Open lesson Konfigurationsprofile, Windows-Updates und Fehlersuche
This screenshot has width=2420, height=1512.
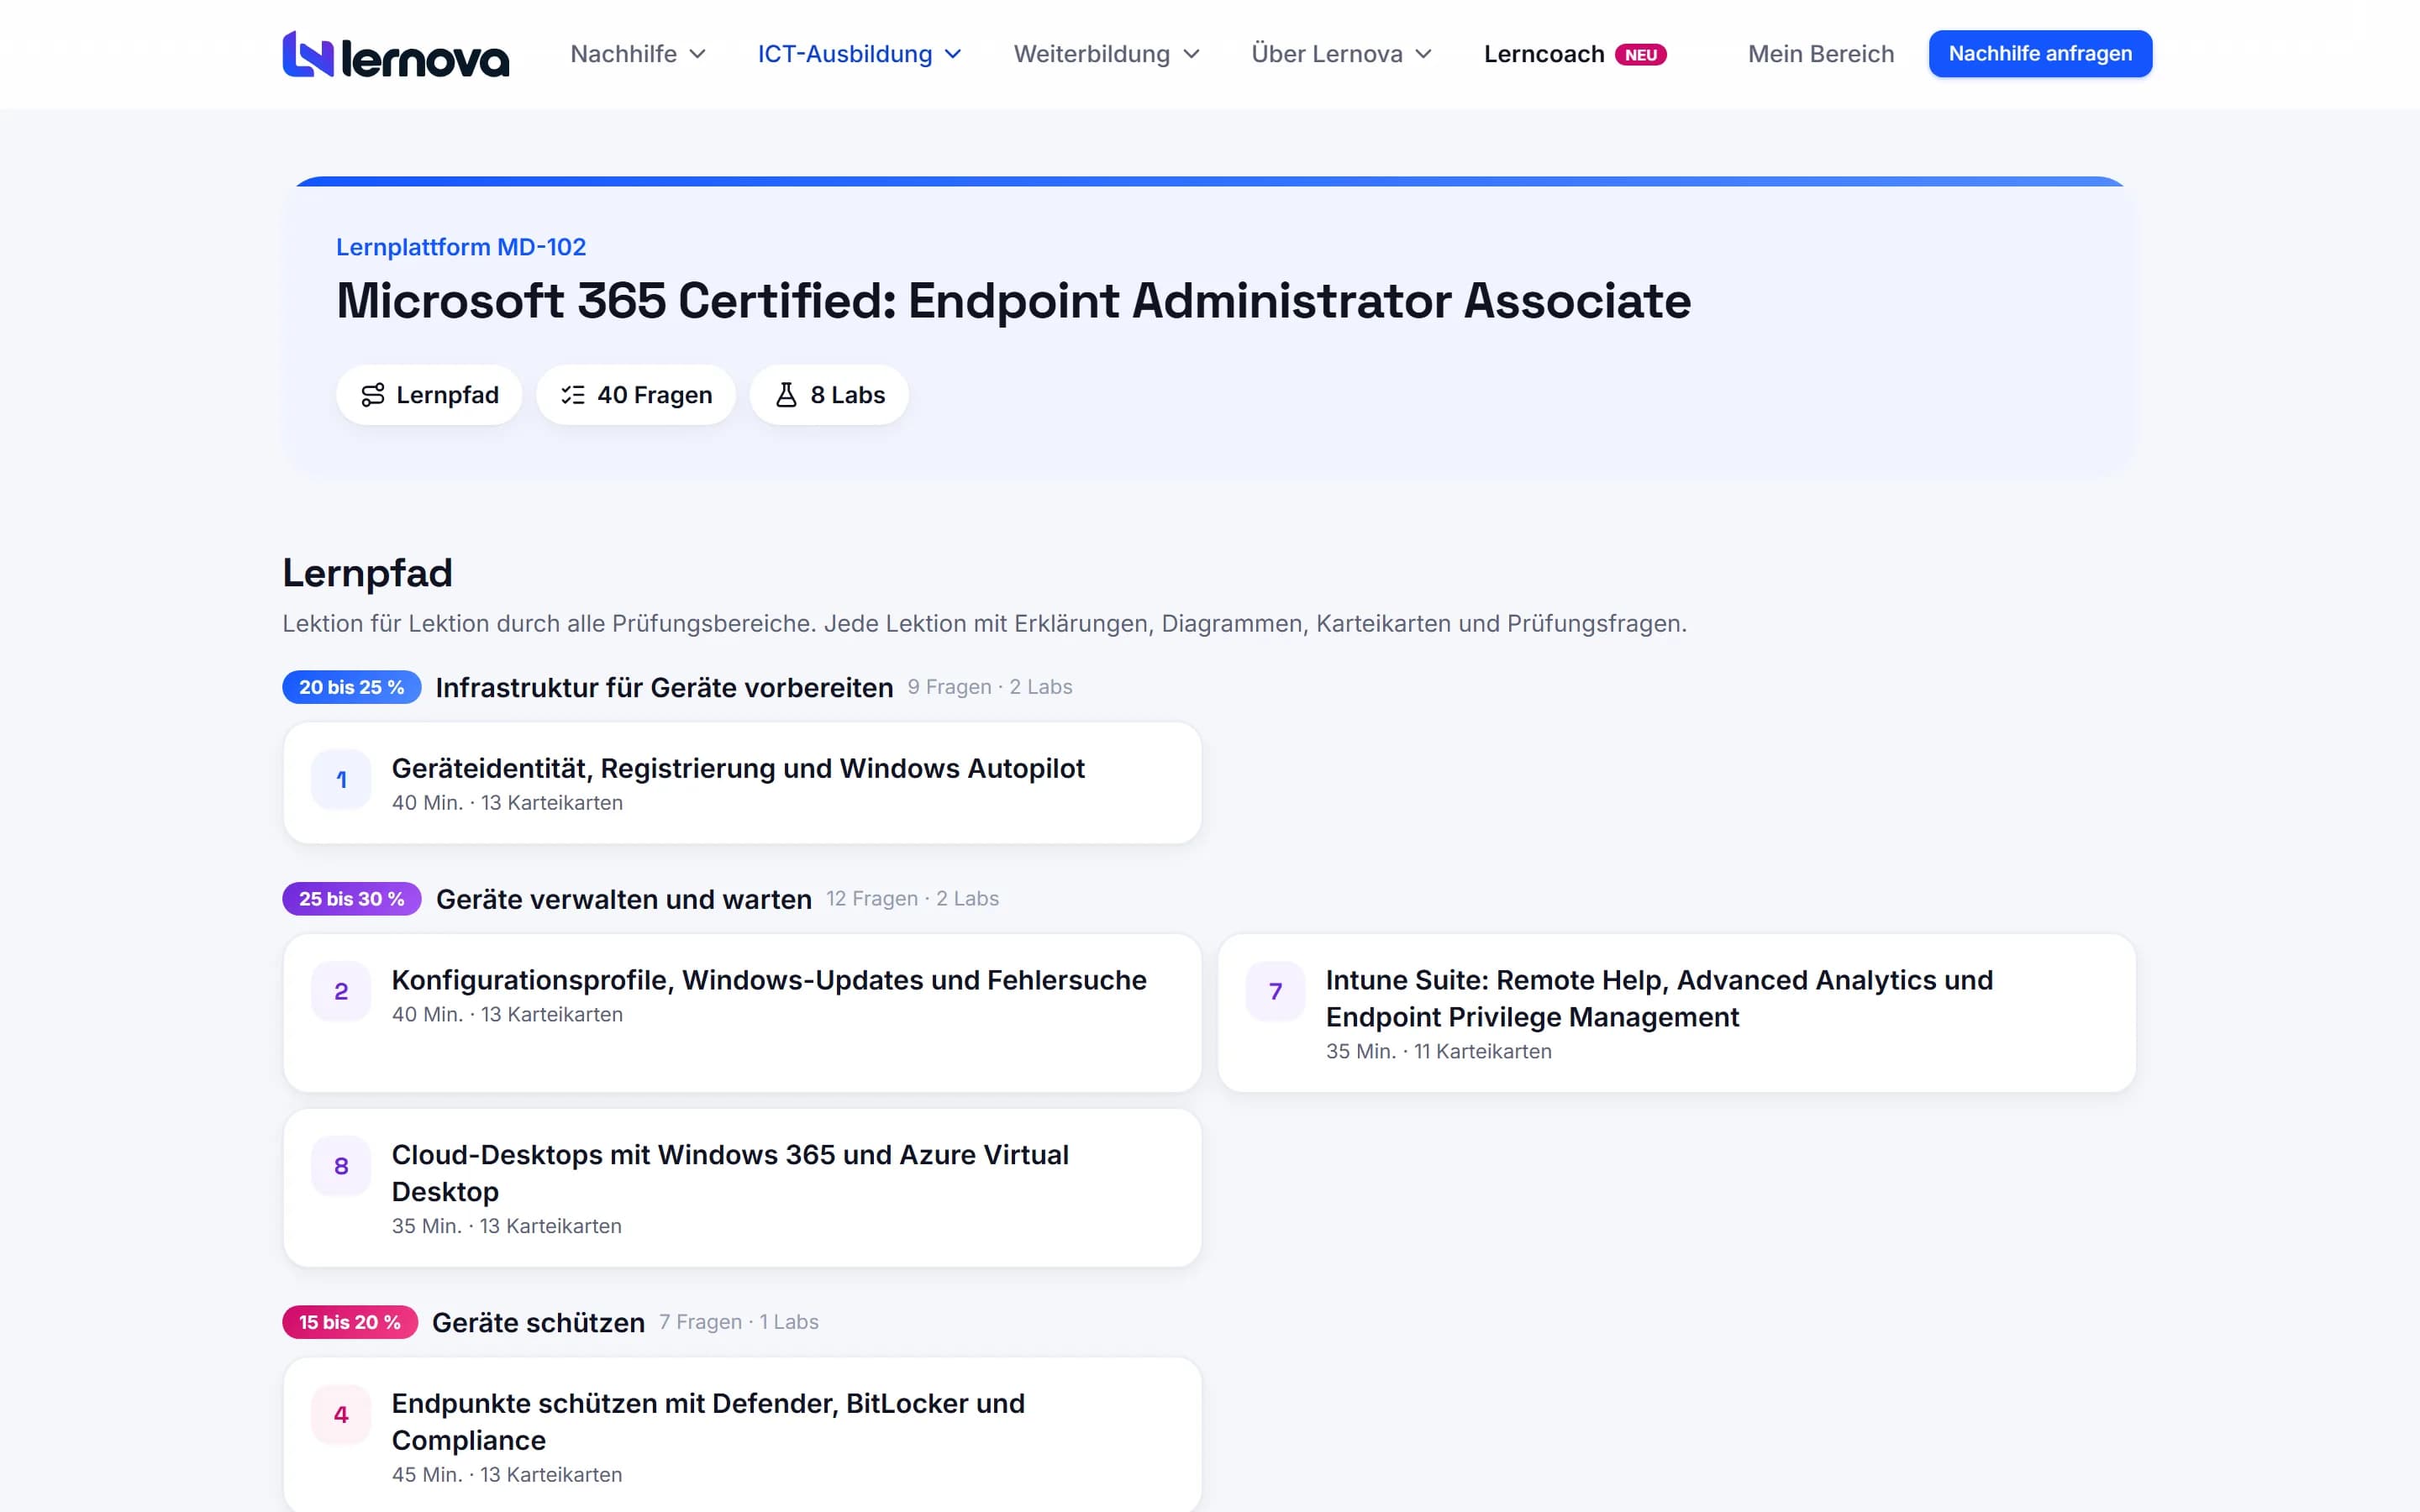tap(742, 1013)
